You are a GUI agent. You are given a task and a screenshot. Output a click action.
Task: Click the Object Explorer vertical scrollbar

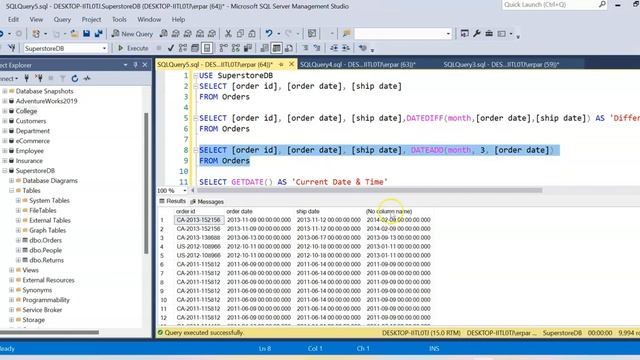(146, 184)
